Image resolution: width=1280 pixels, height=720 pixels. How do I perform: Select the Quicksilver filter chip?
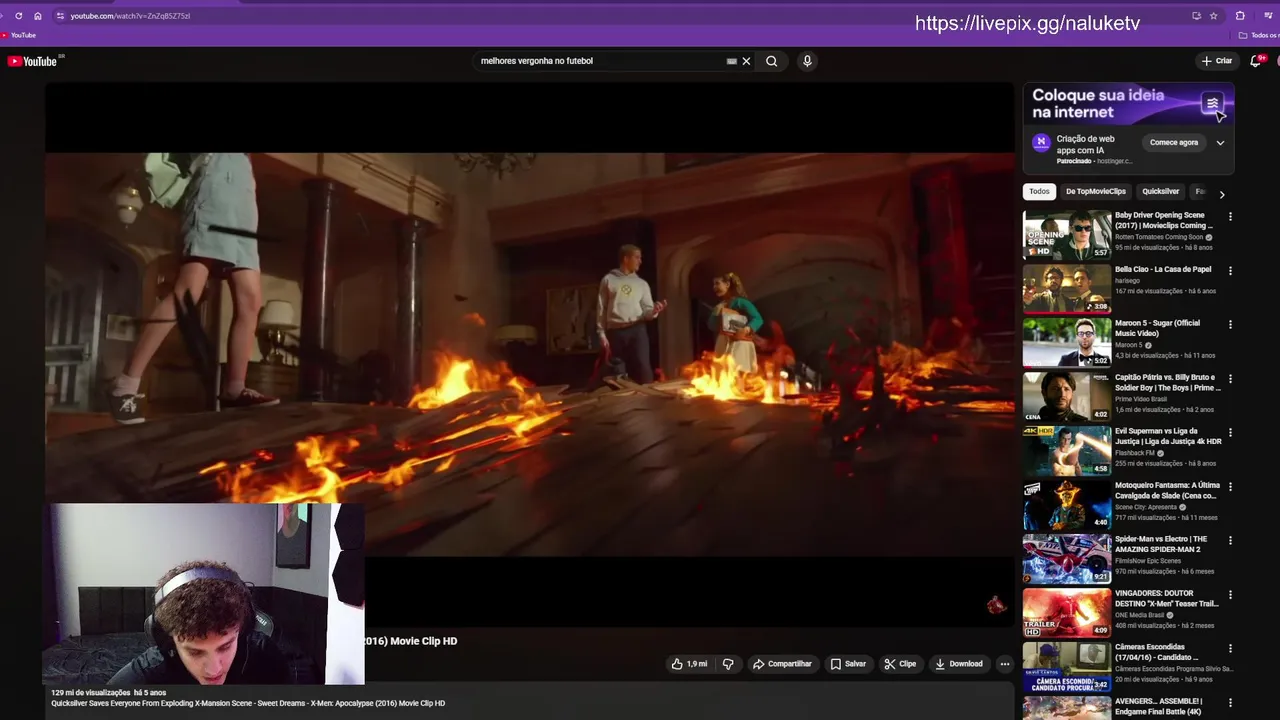click(x=1161, y=192)
